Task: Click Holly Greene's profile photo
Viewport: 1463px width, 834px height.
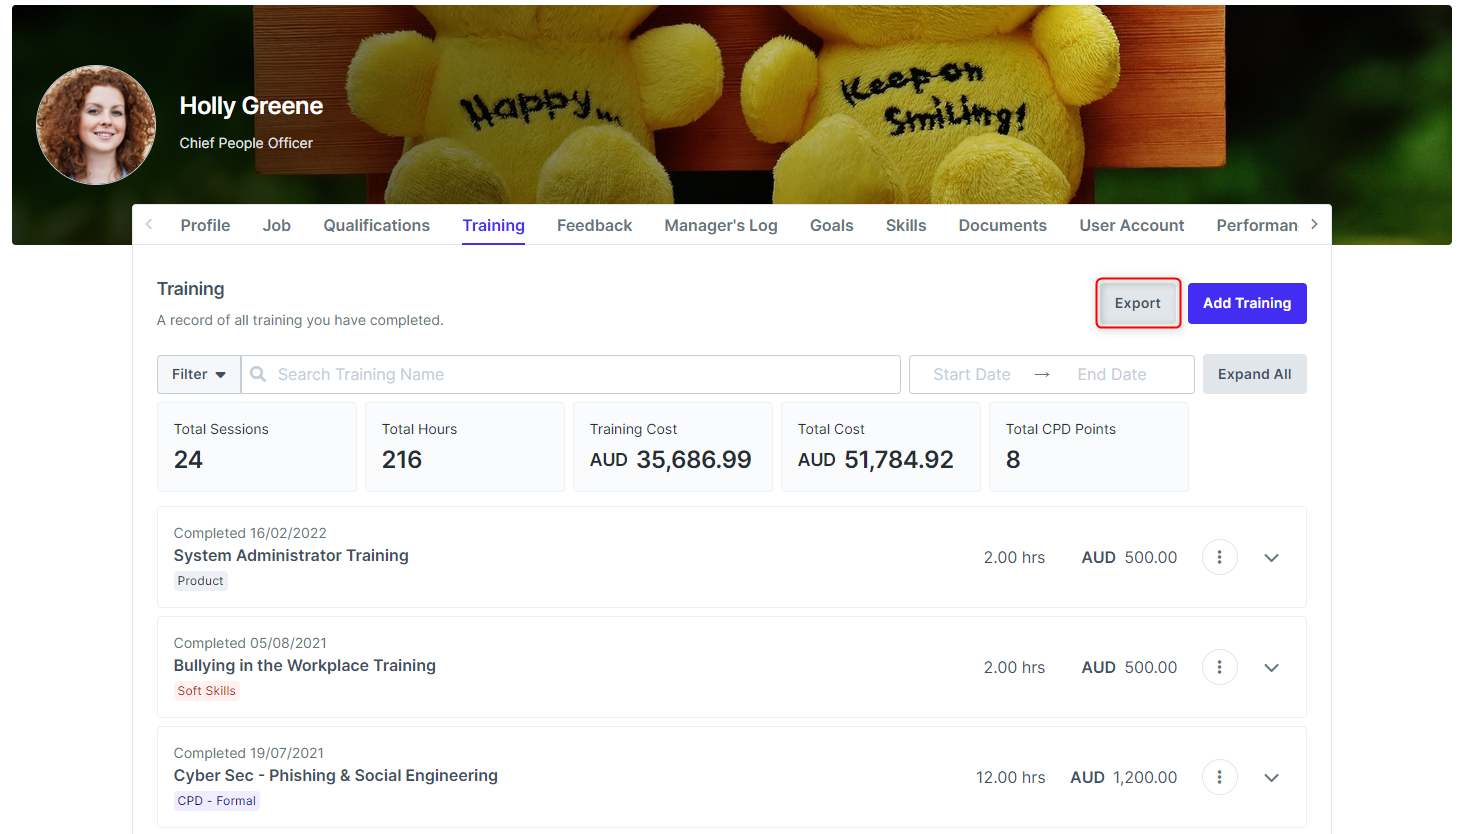Action: tap(96, 125)
